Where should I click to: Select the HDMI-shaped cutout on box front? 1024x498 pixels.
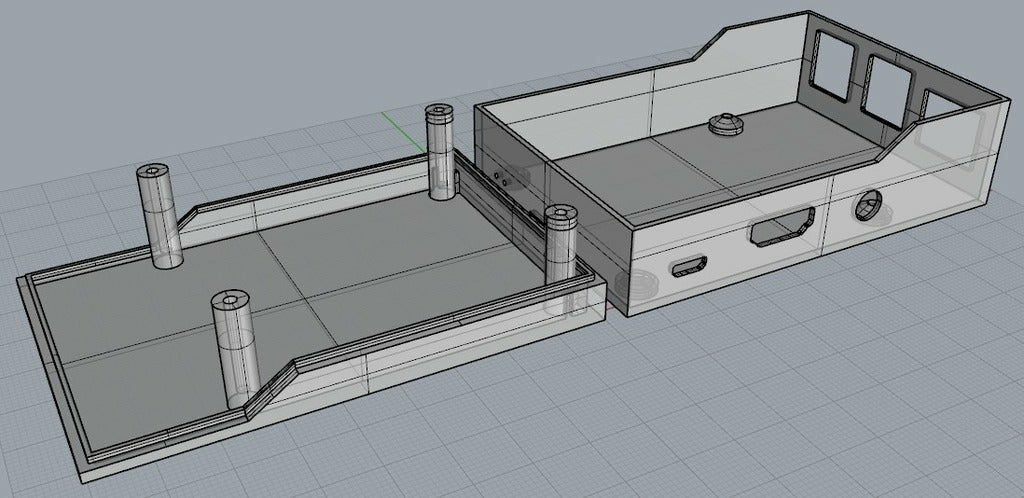782,226
